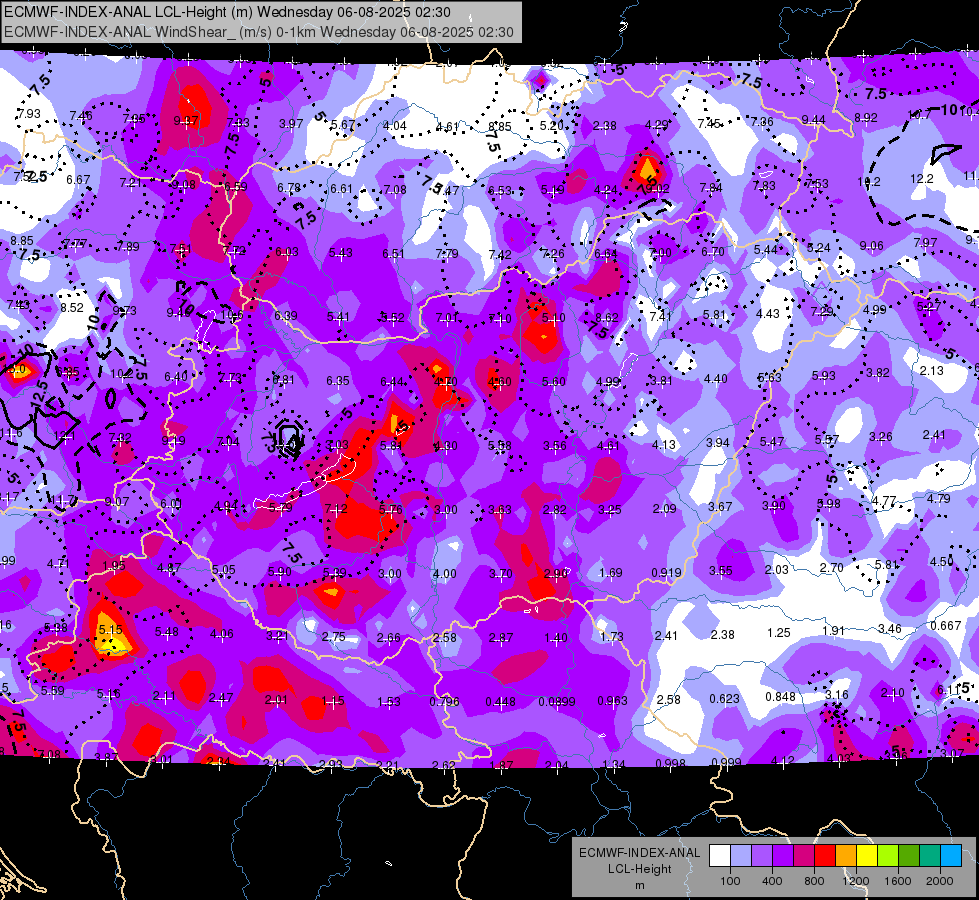This screenshot has width=979, height=900.
Task: Click the legend tick label 100
Action: pyautogui.click(x=730, y=881)
